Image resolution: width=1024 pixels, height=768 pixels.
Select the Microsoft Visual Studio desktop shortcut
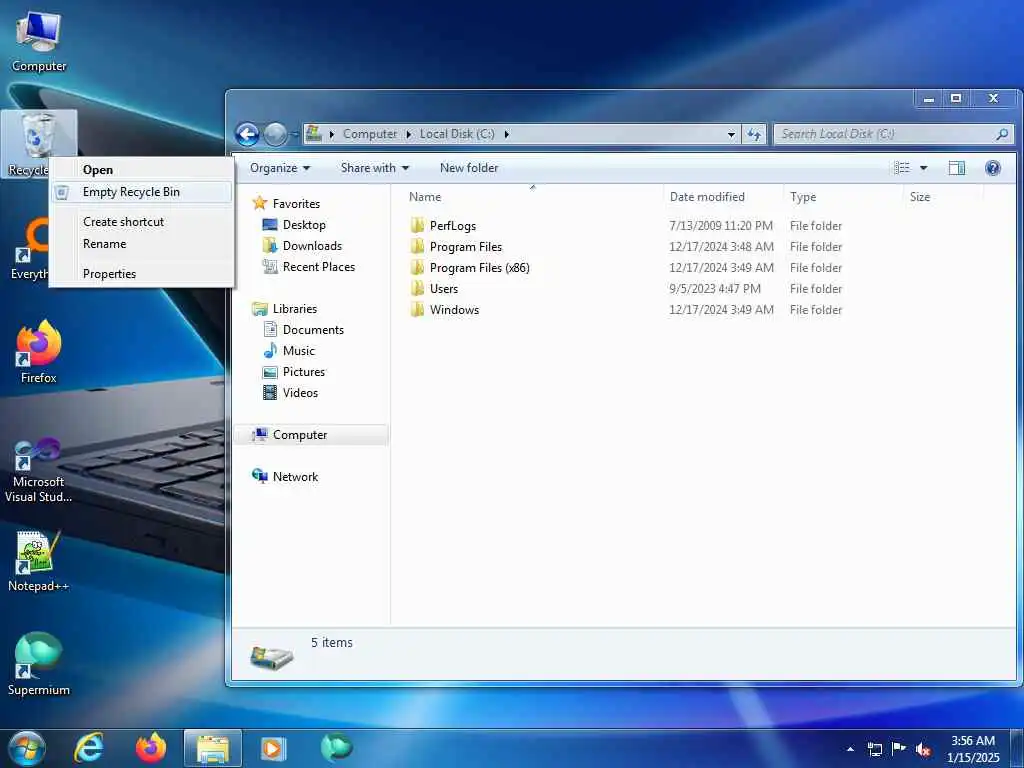(39, 470)
